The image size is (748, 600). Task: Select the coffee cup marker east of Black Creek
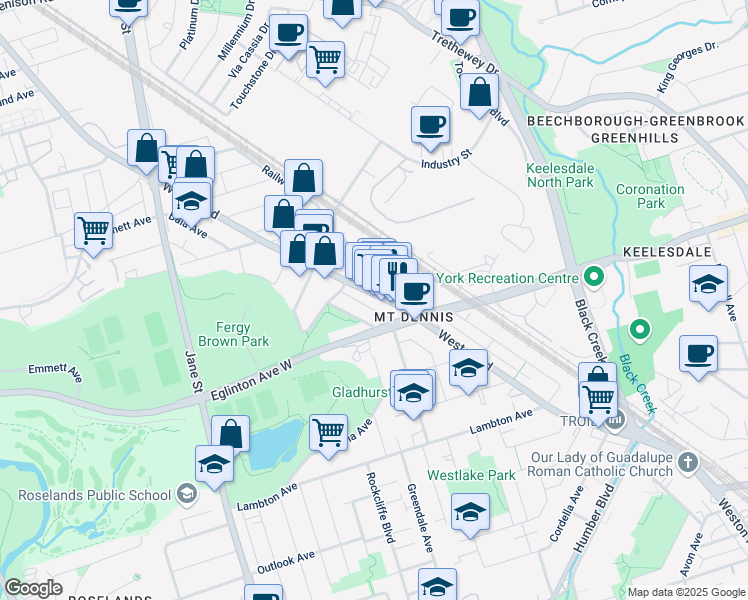point(698,354)
